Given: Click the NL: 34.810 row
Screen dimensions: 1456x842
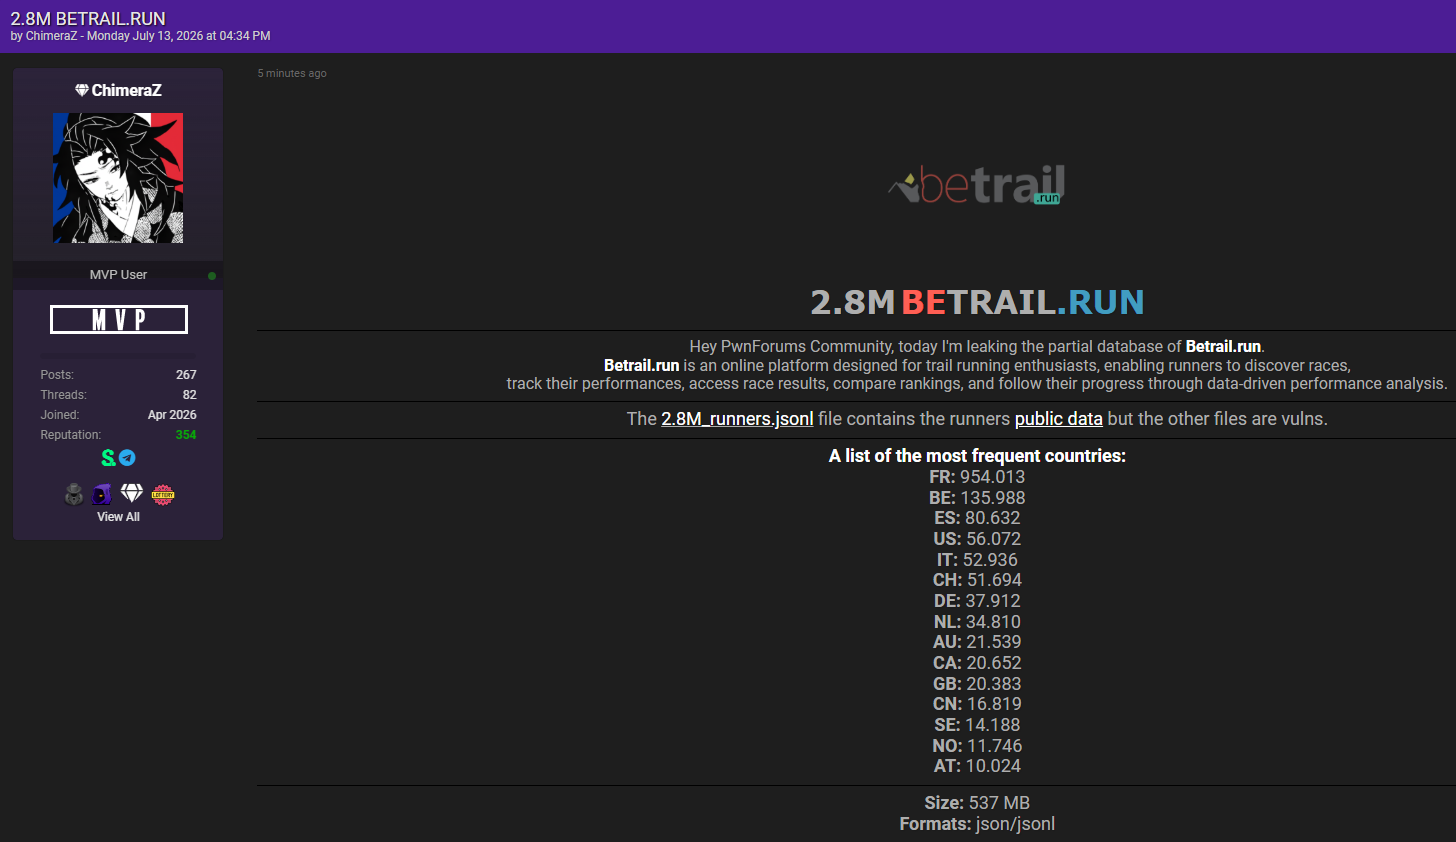Looking at the screenshot, I should coord(977,622).
